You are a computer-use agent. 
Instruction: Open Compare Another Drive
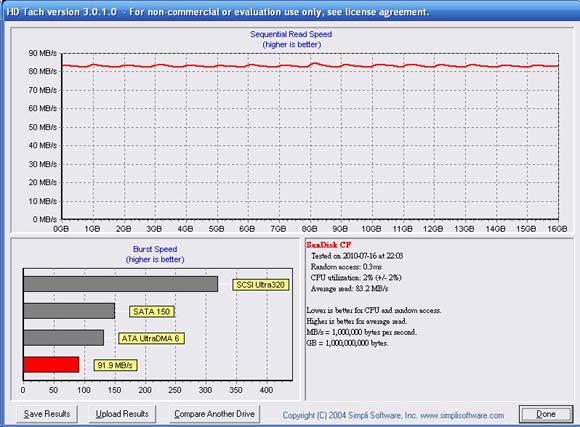click(214, 414)
